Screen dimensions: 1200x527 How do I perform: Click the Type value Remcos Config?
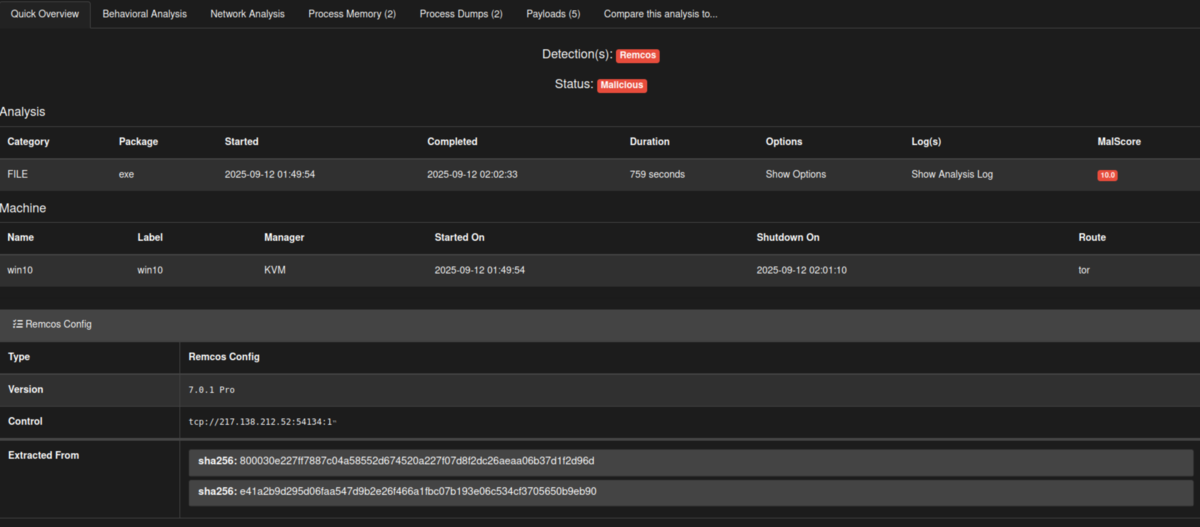(224, 356)
